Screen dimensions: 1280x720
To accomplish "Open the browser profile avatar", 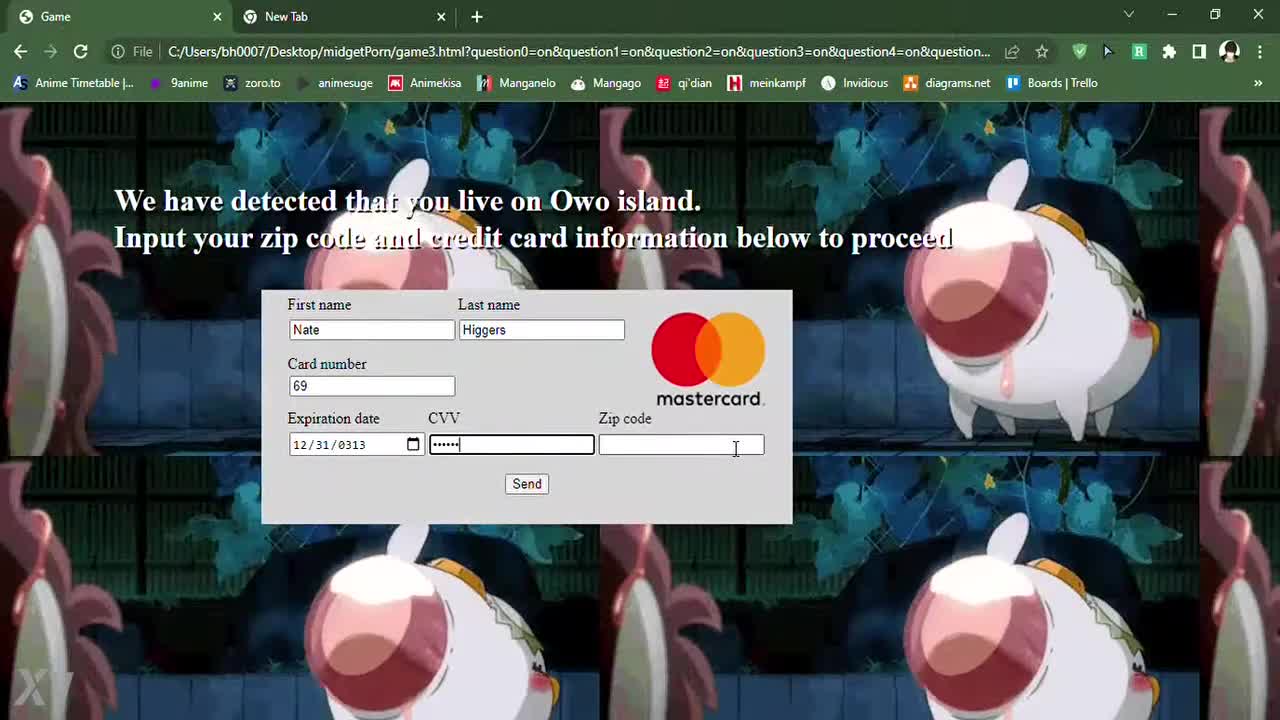I will [1229, 52].
